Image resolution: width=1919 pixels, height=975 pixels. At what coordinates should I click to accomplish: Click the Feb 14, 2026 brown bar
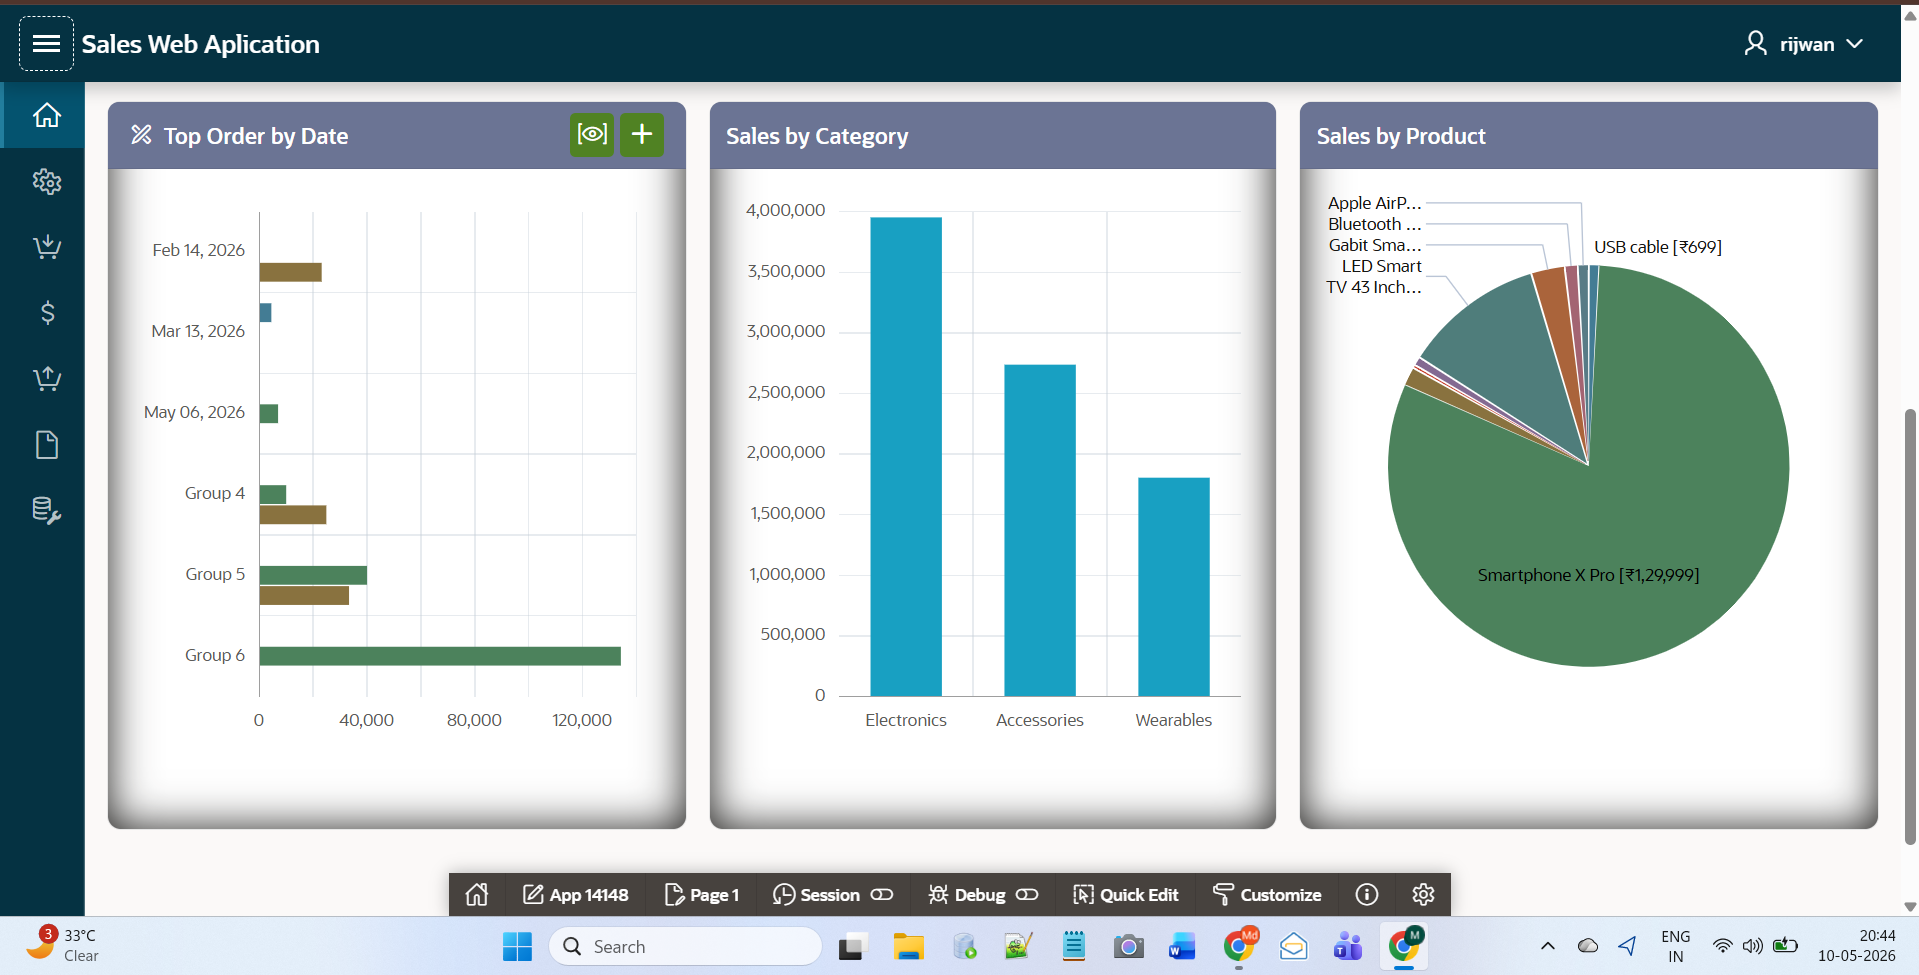[x=290, y=272]
